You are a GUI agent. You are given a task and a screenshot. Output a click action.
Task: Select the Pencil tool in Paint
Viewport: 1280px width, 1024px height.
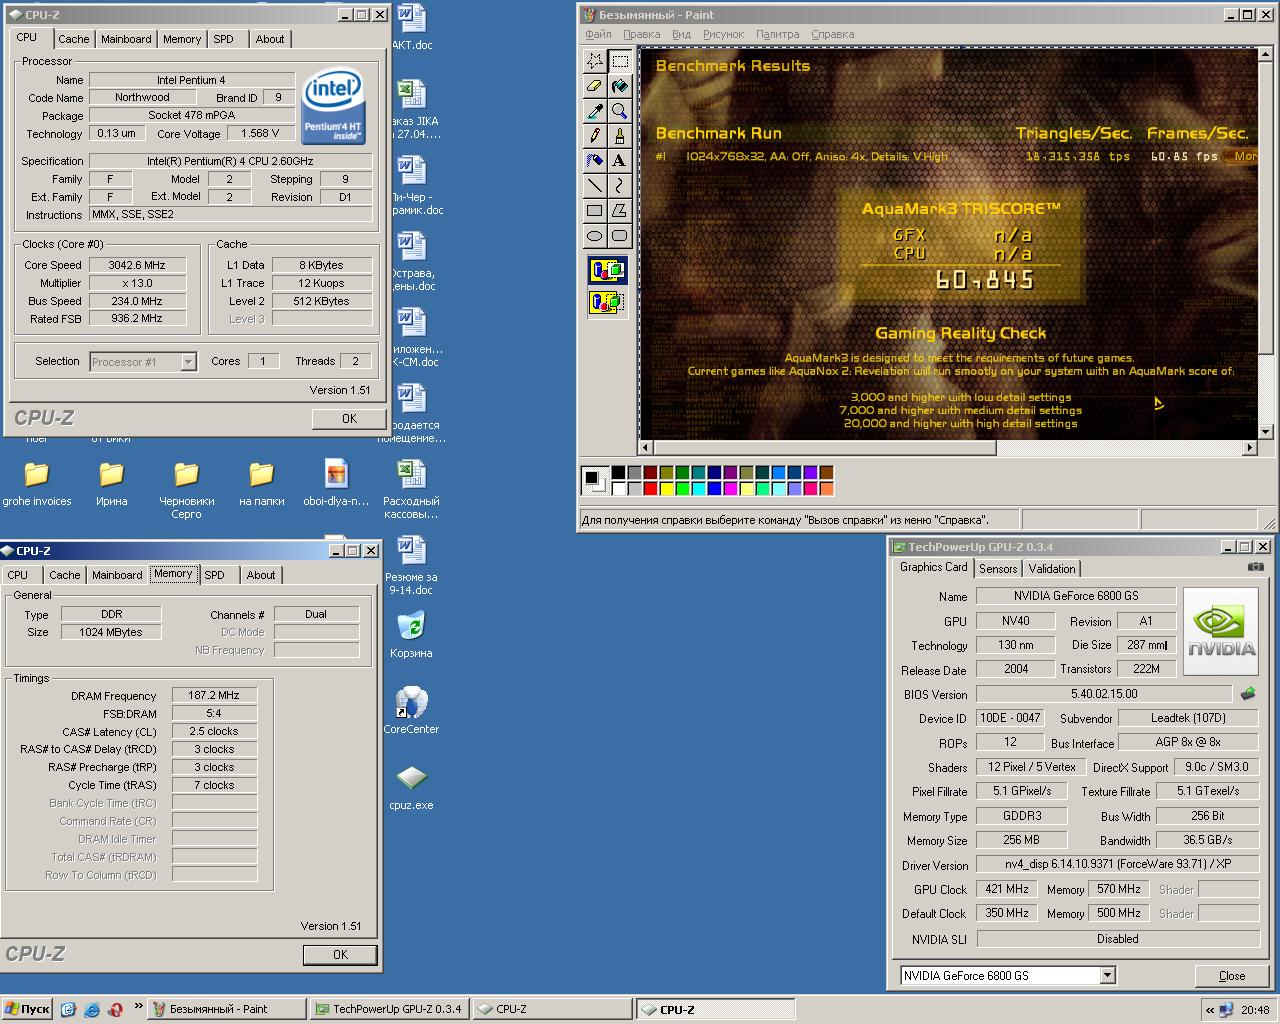tap(595, 136)
